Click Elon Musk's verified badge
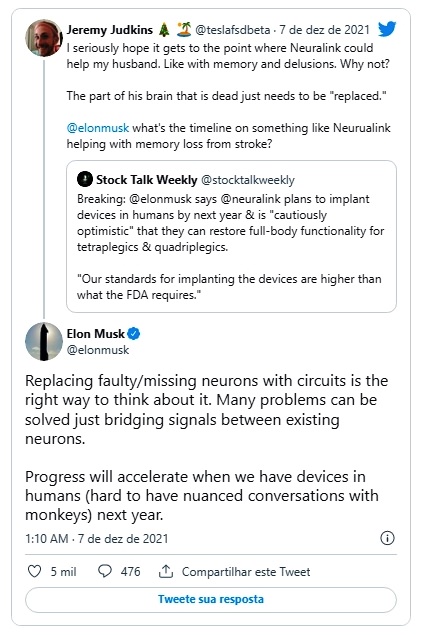434x635 pixels. coord(134,334)
